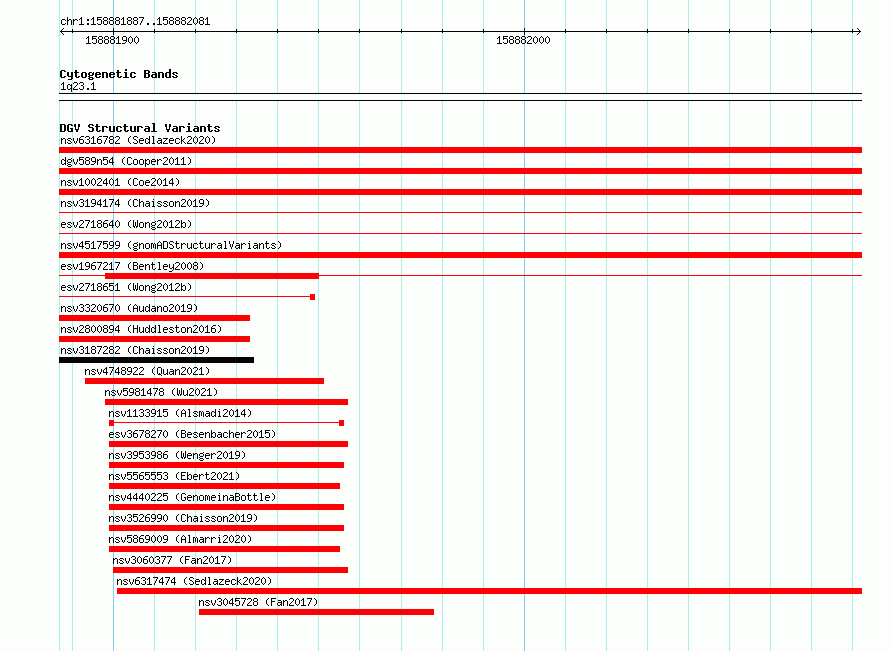Click the end block of esv2718651 glyph
The image size is (890, 651).
313,297
